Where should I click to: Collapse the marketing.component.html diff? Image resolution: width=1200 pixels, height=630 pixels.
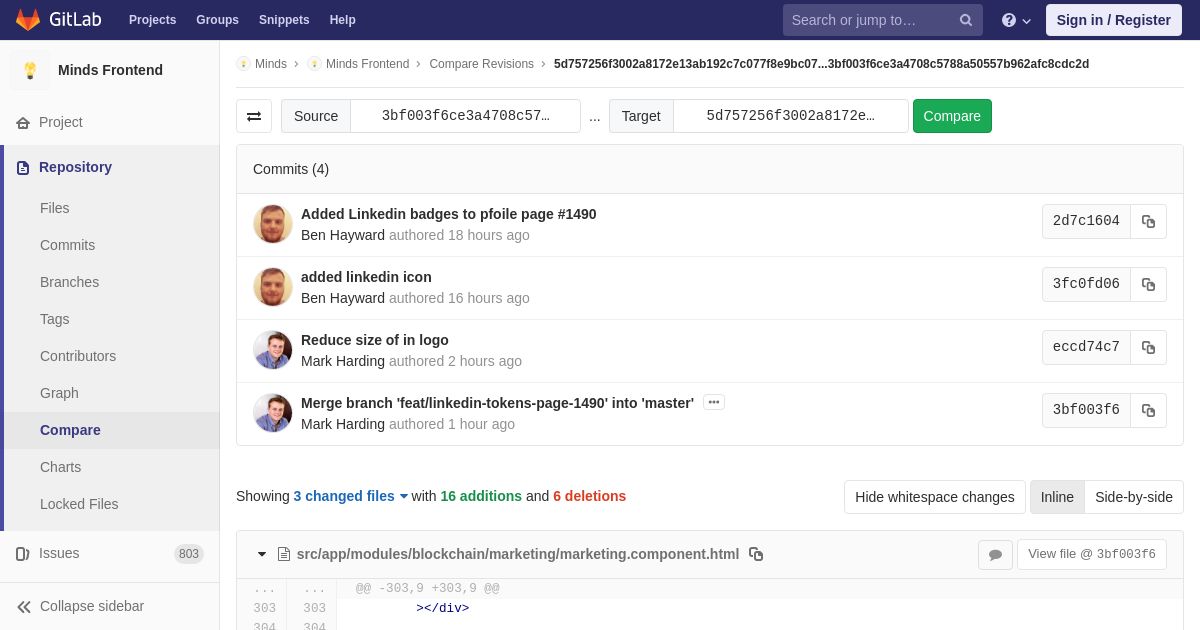262,554
